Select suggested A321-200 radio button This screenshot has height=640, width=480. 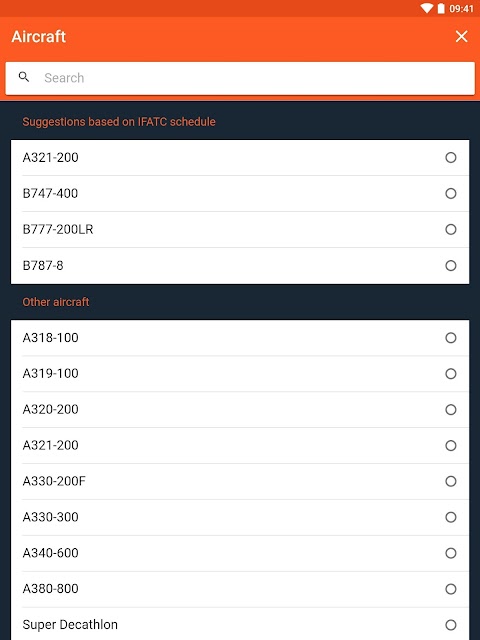451,158
